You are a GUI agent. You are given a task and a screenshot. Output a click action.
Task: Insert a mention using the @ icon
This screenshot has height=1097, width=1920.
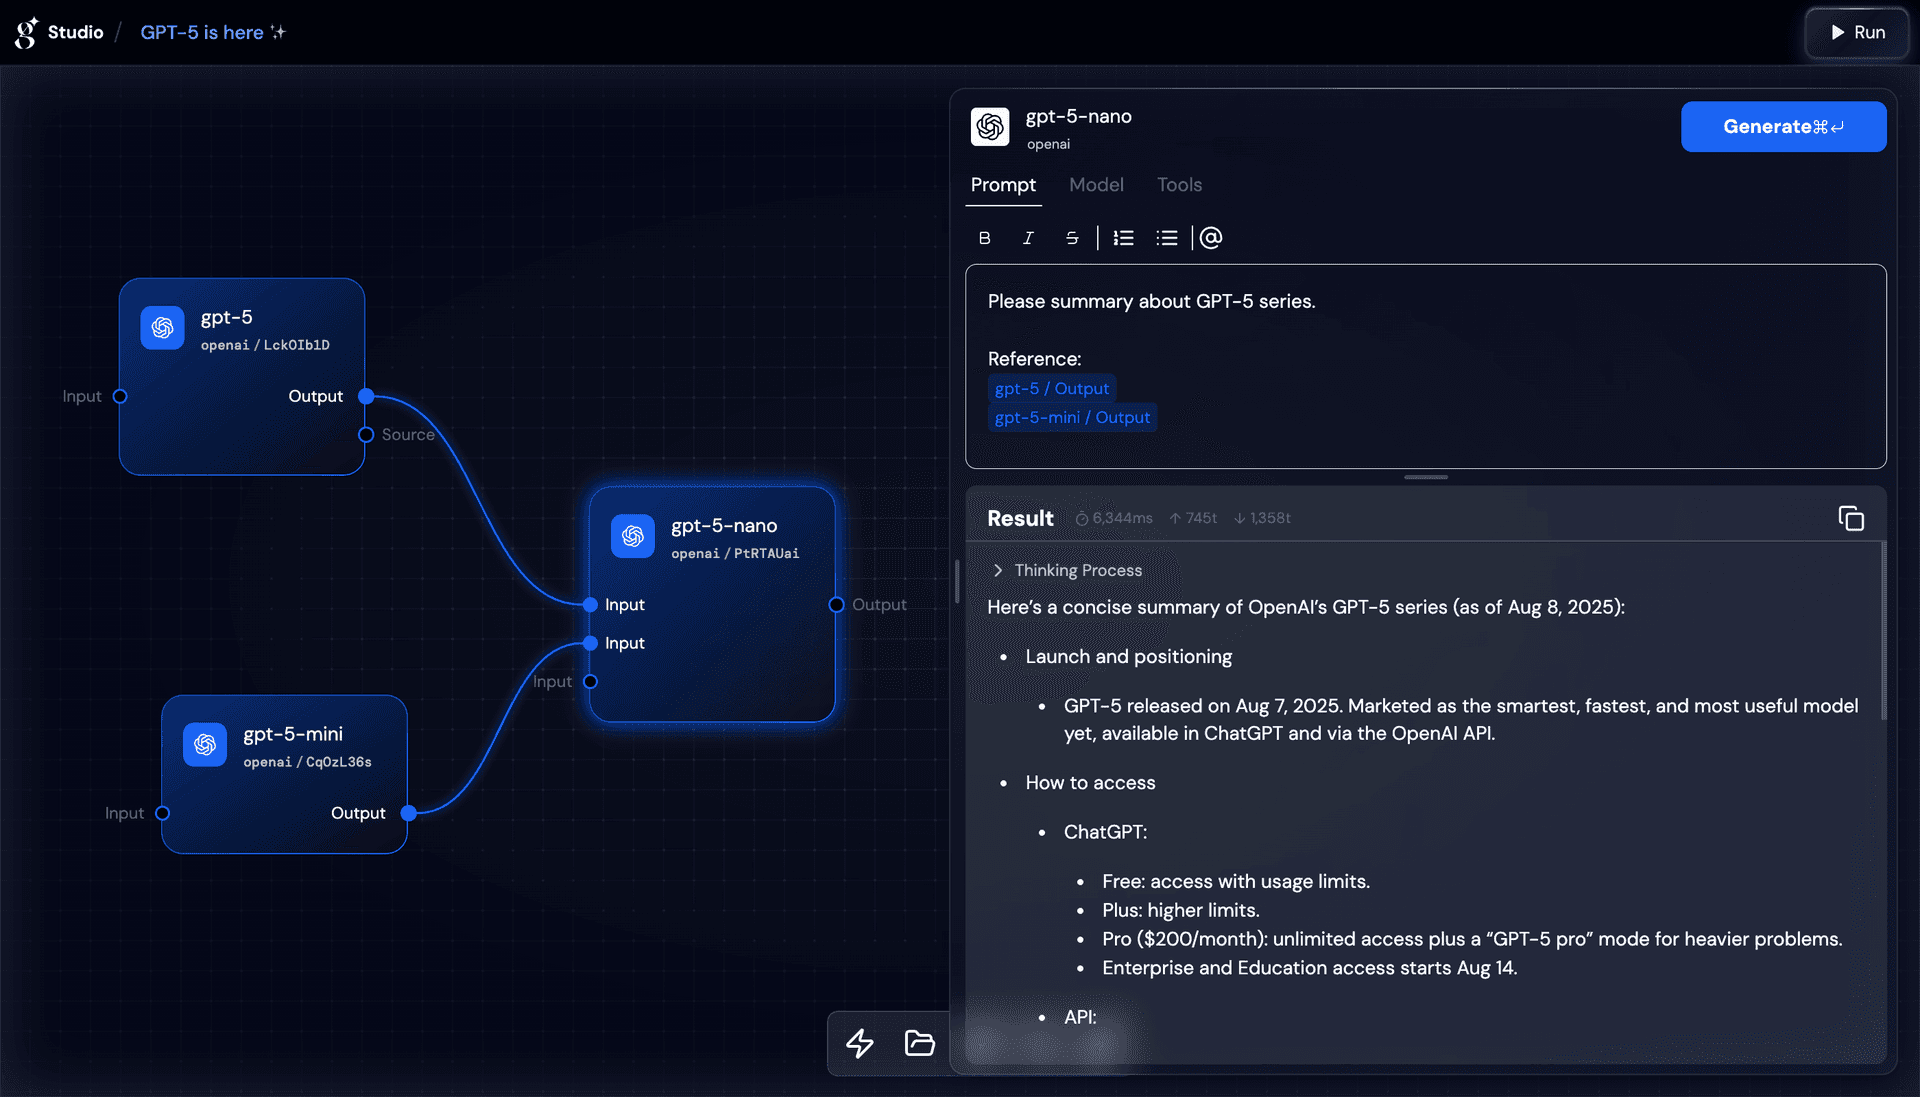[x=1211, y=238]
